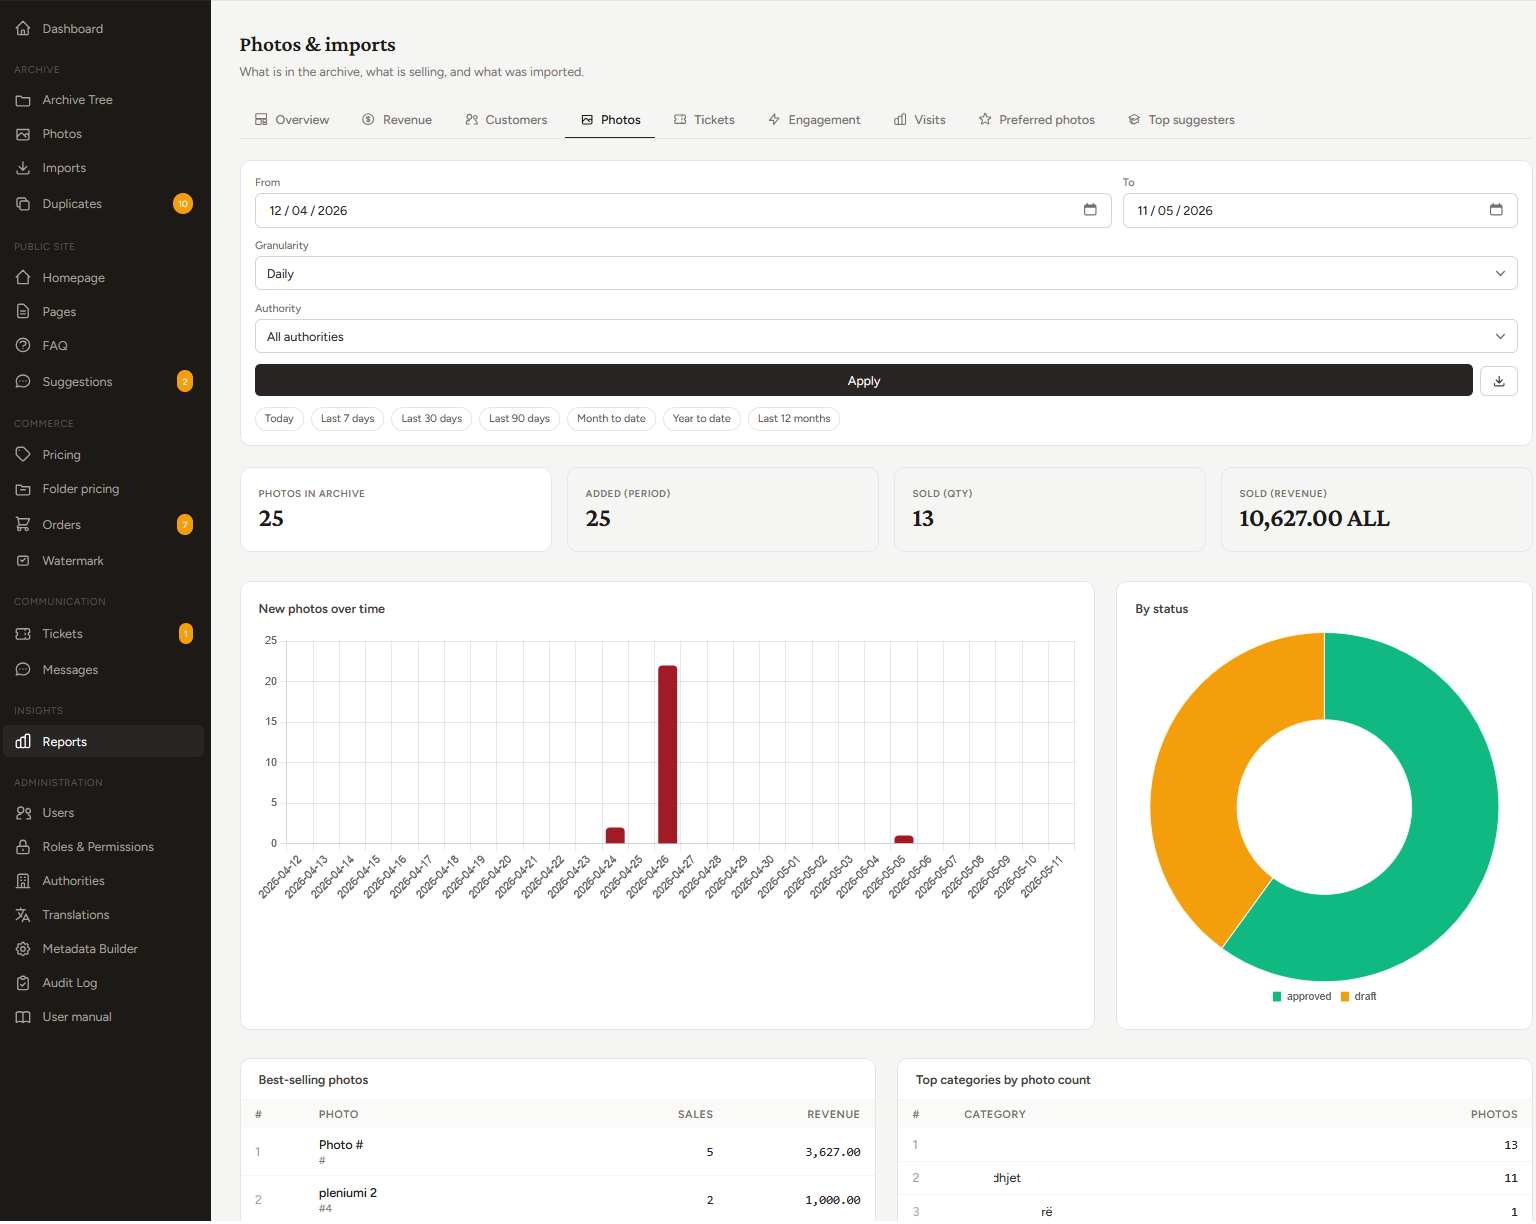
Task: Click the Audit Log clipboard icon
Action: [x=23, y=983]
